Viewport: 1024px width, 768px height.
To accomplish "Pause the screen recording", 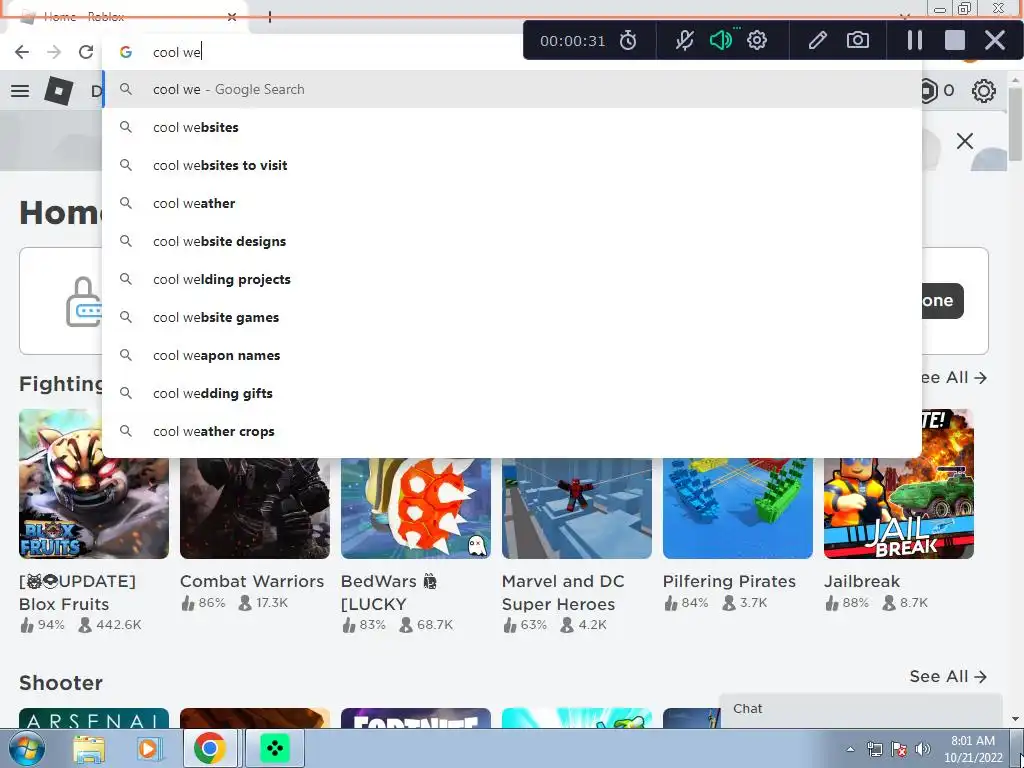I will coord(915,40).
